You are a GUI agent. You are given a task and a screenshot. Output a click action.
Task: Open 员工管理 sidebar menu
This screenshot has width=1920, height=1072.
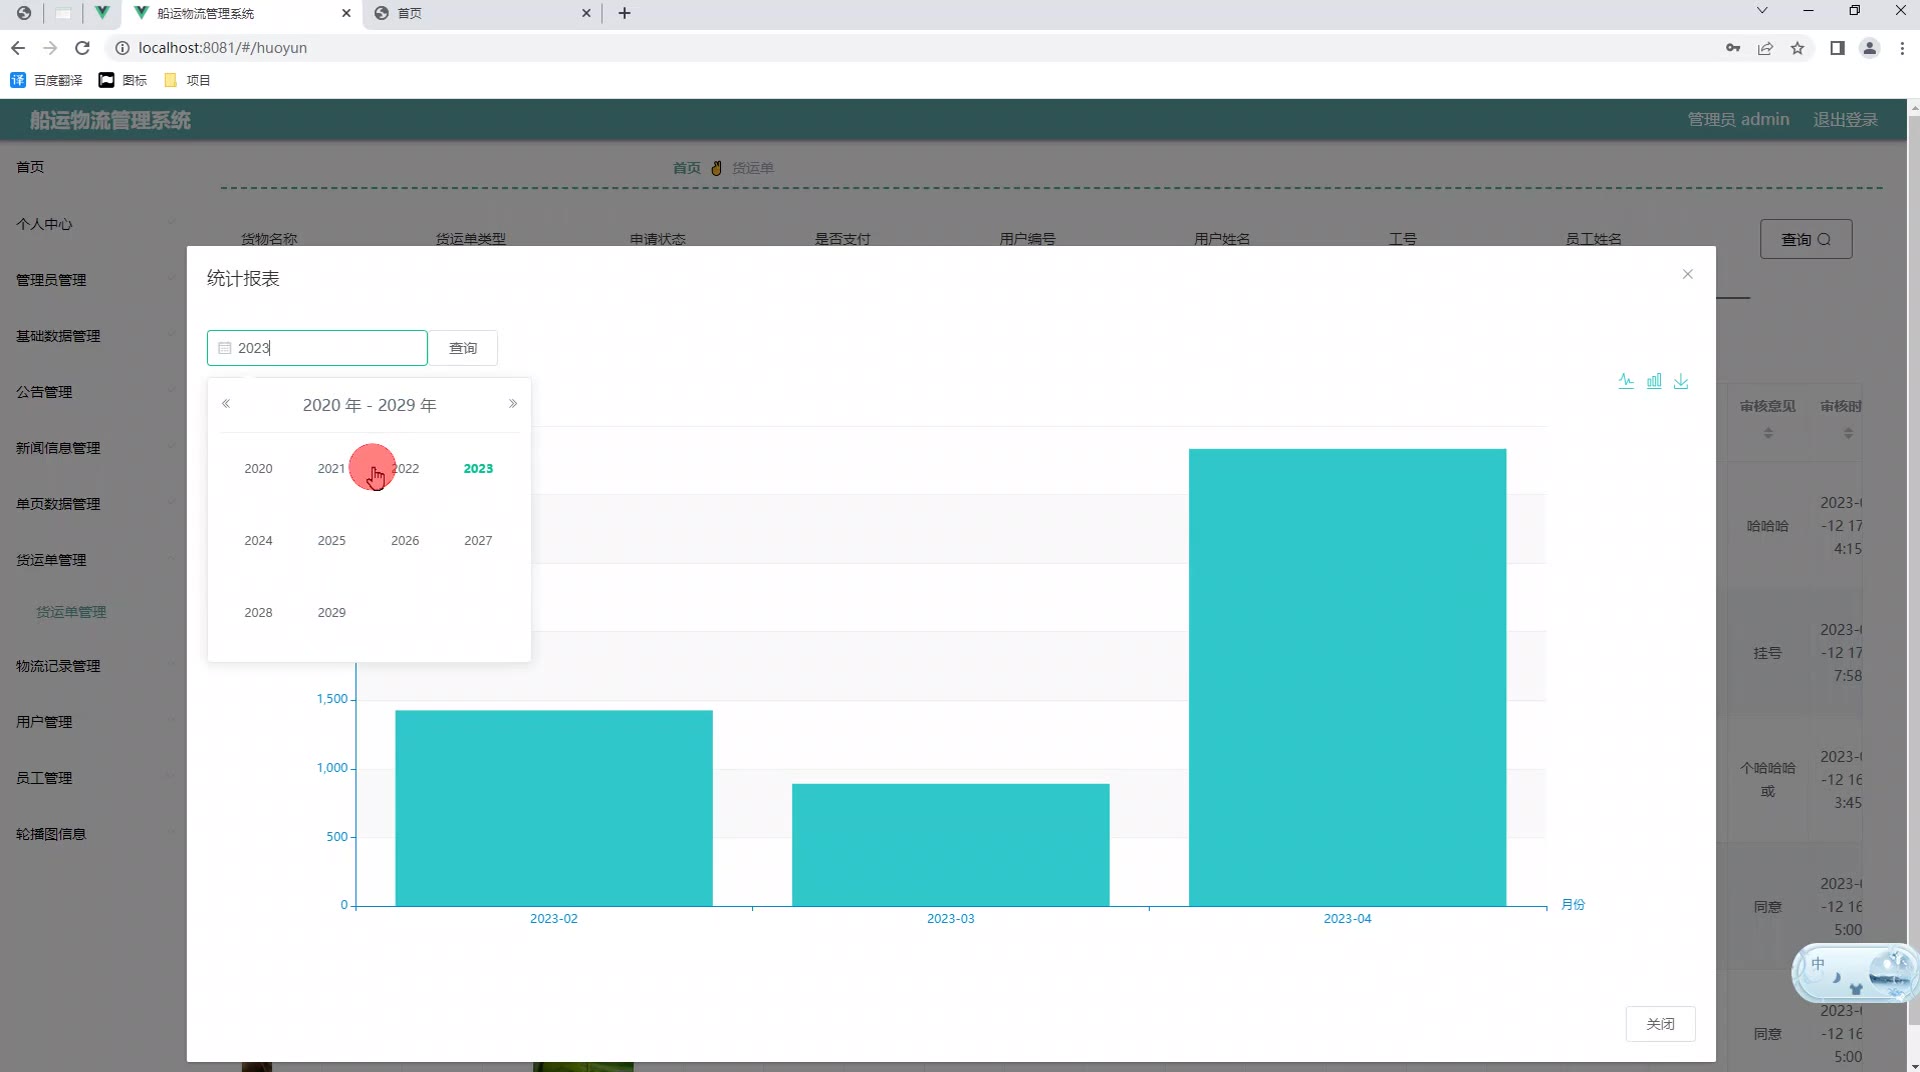[x=93, y=778]
